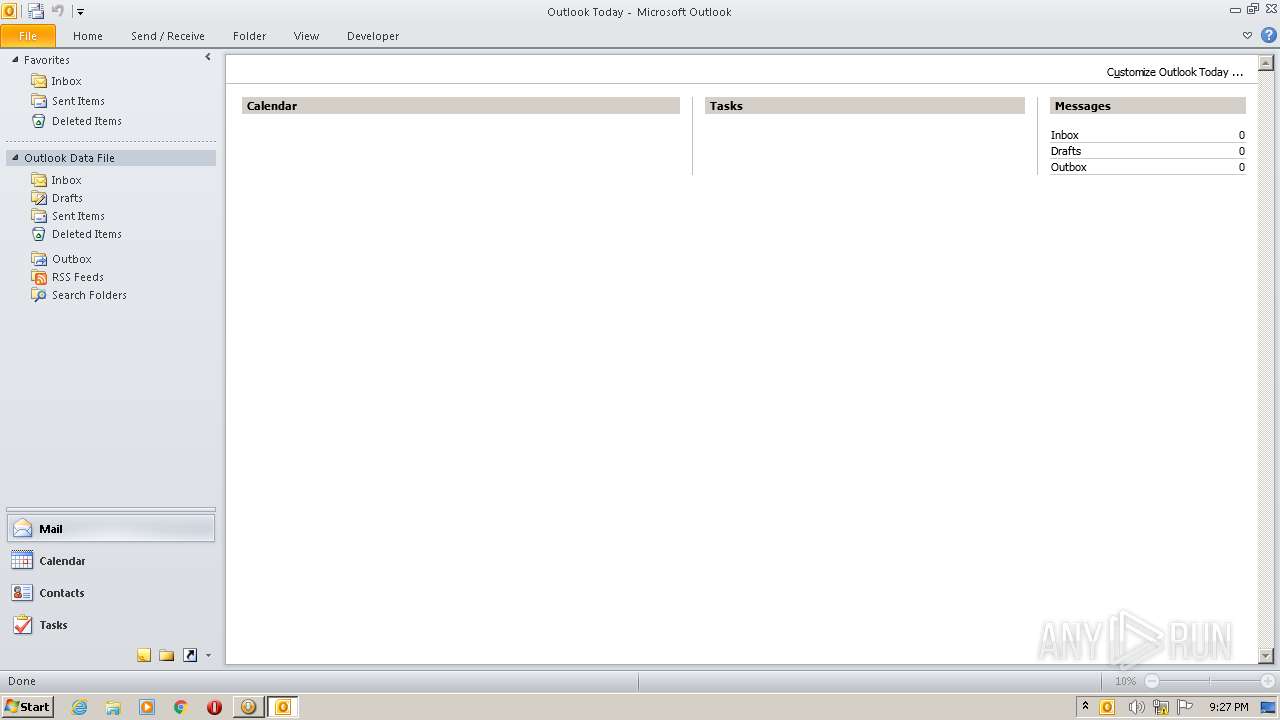Open Inbox under Outlook Data File
The height and width of the screenshot is (720, 1280).
pyautogui.click(x=67, y=180)
